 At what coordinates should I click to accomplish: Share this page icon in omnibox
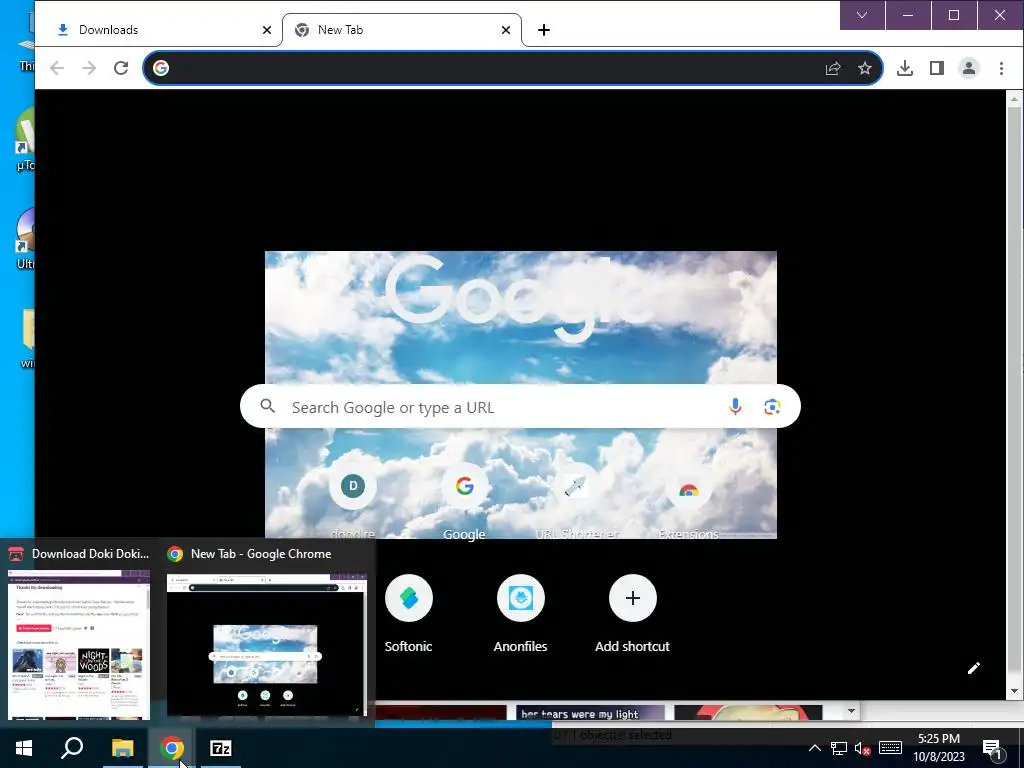tap(833, 68)
